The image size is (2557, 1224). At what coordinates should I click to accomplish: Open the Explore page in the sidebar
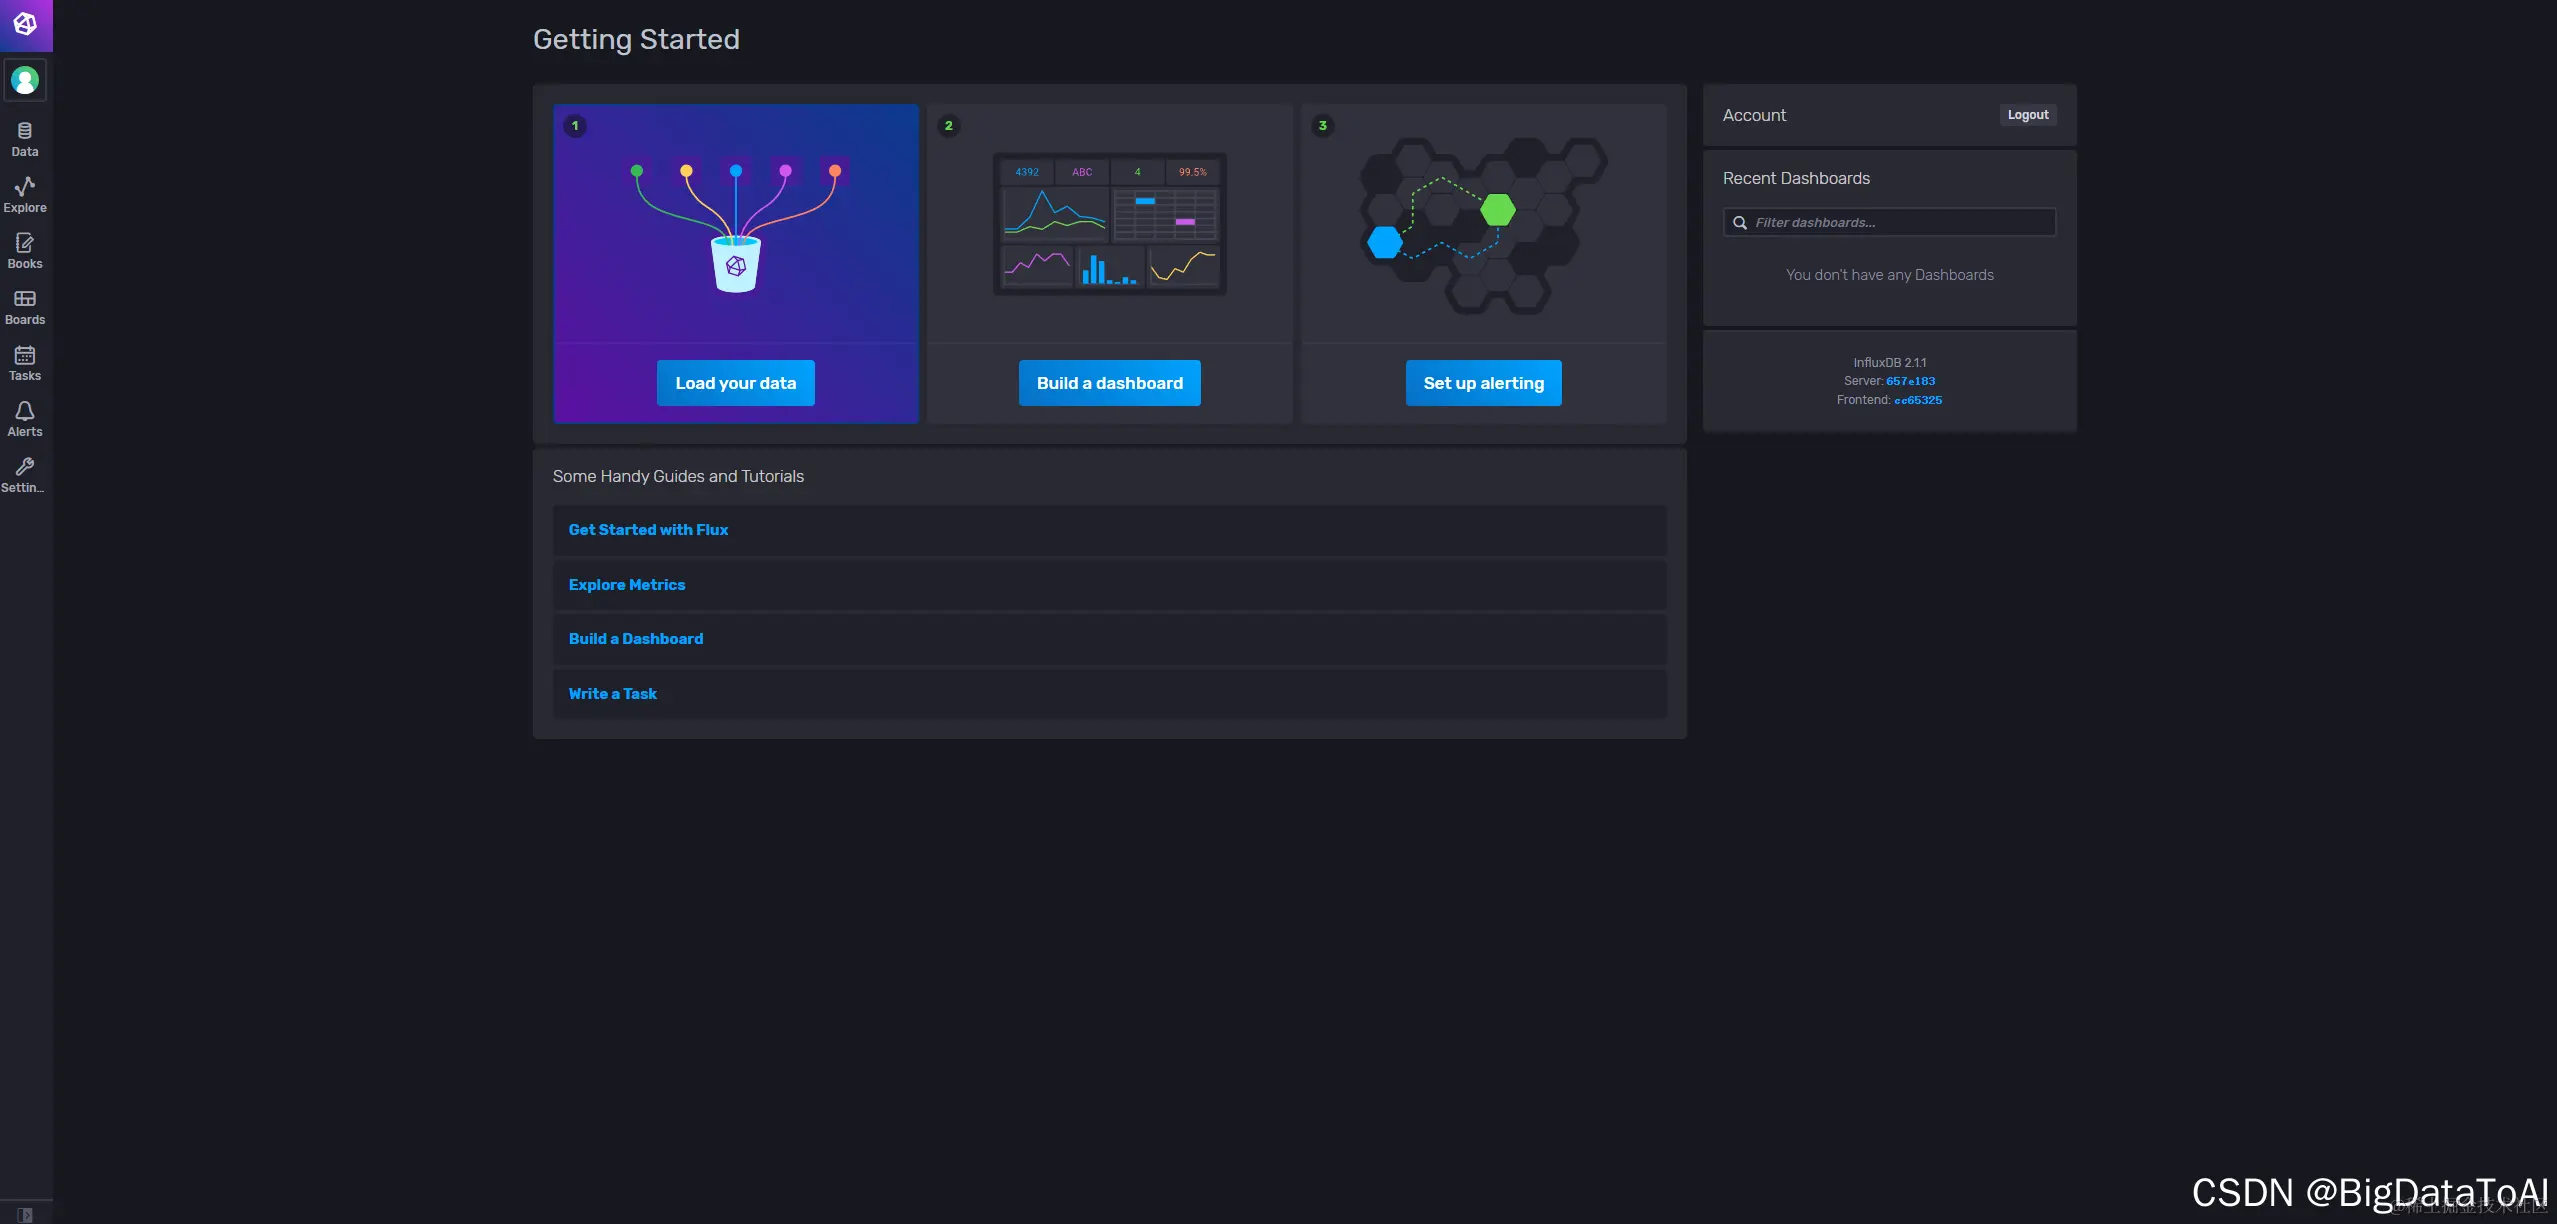tap(25, 195)
